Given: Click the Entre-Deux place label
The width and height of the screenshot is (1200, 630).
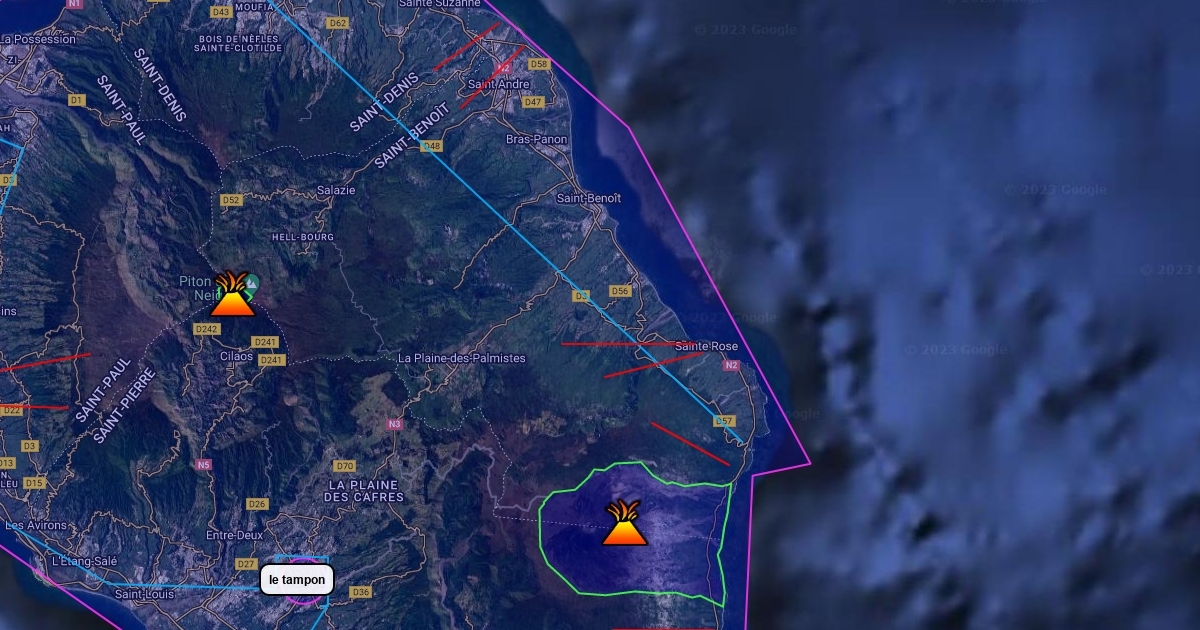Looking at the screenshot, I should (x=234, y=535).
